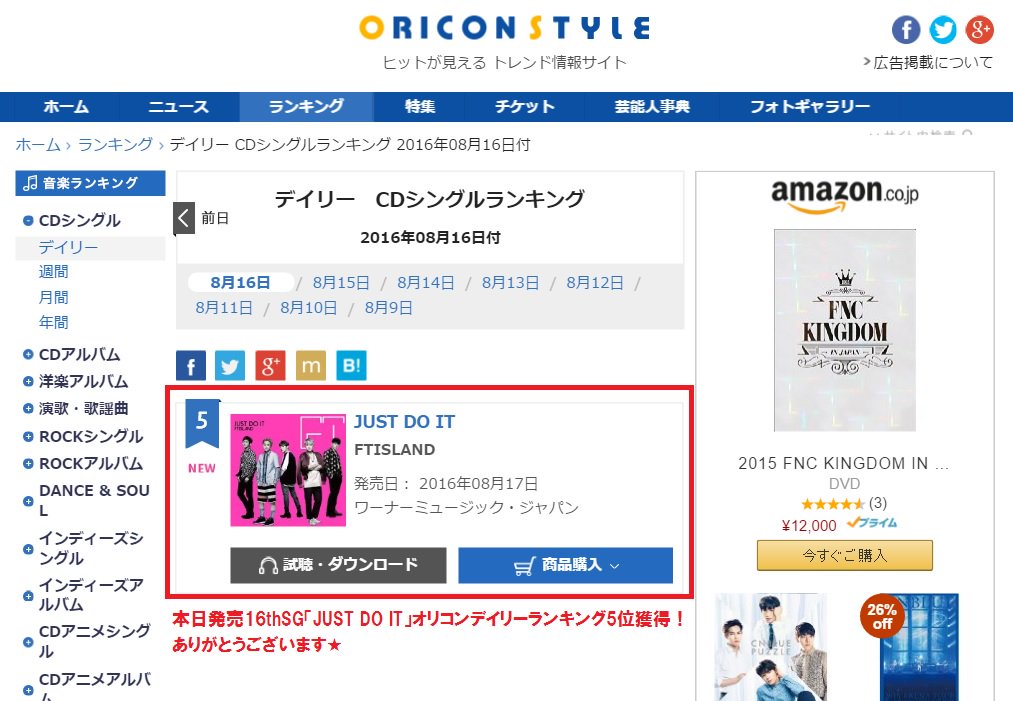Open the Google+ icon in the header
The height and width of the screenshot is (701, 1013).
[979, 30]
